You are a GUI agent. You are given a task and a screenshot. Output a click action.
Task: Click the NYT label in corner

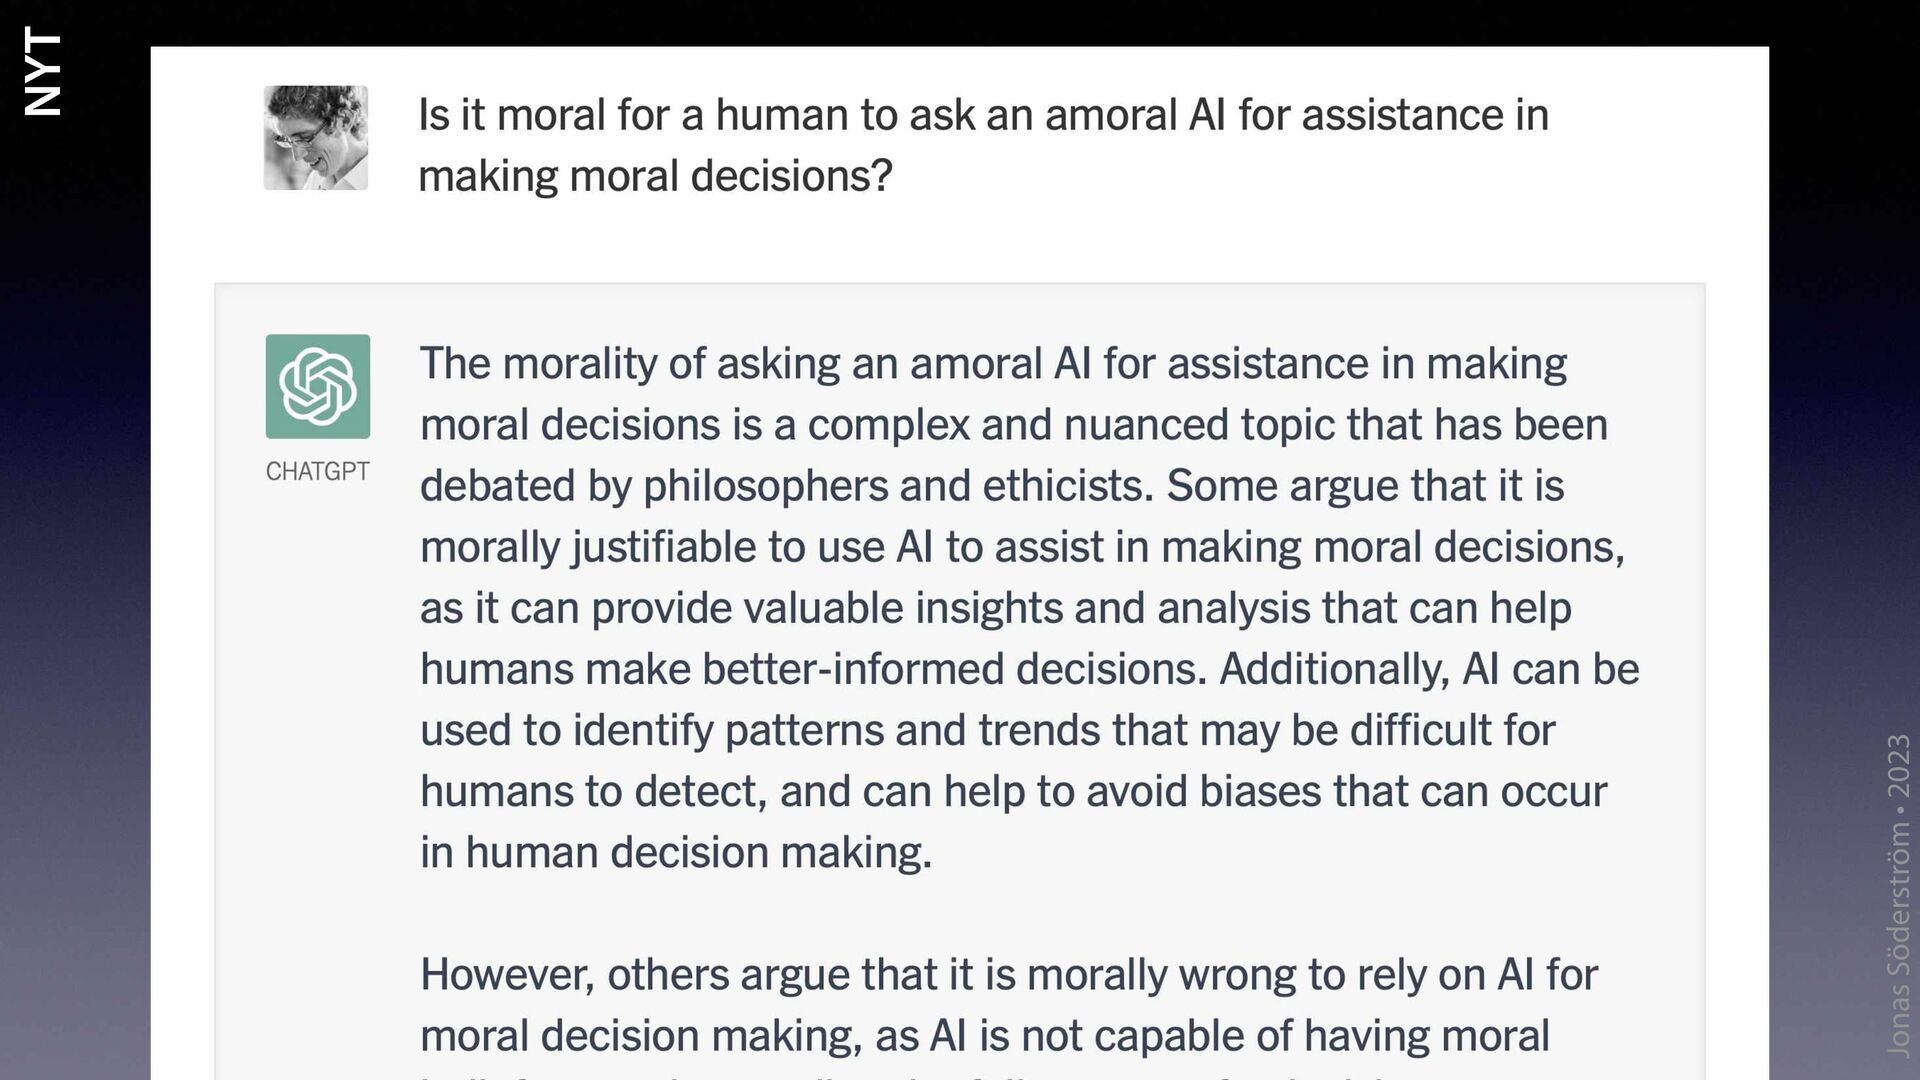coord(43,71)
